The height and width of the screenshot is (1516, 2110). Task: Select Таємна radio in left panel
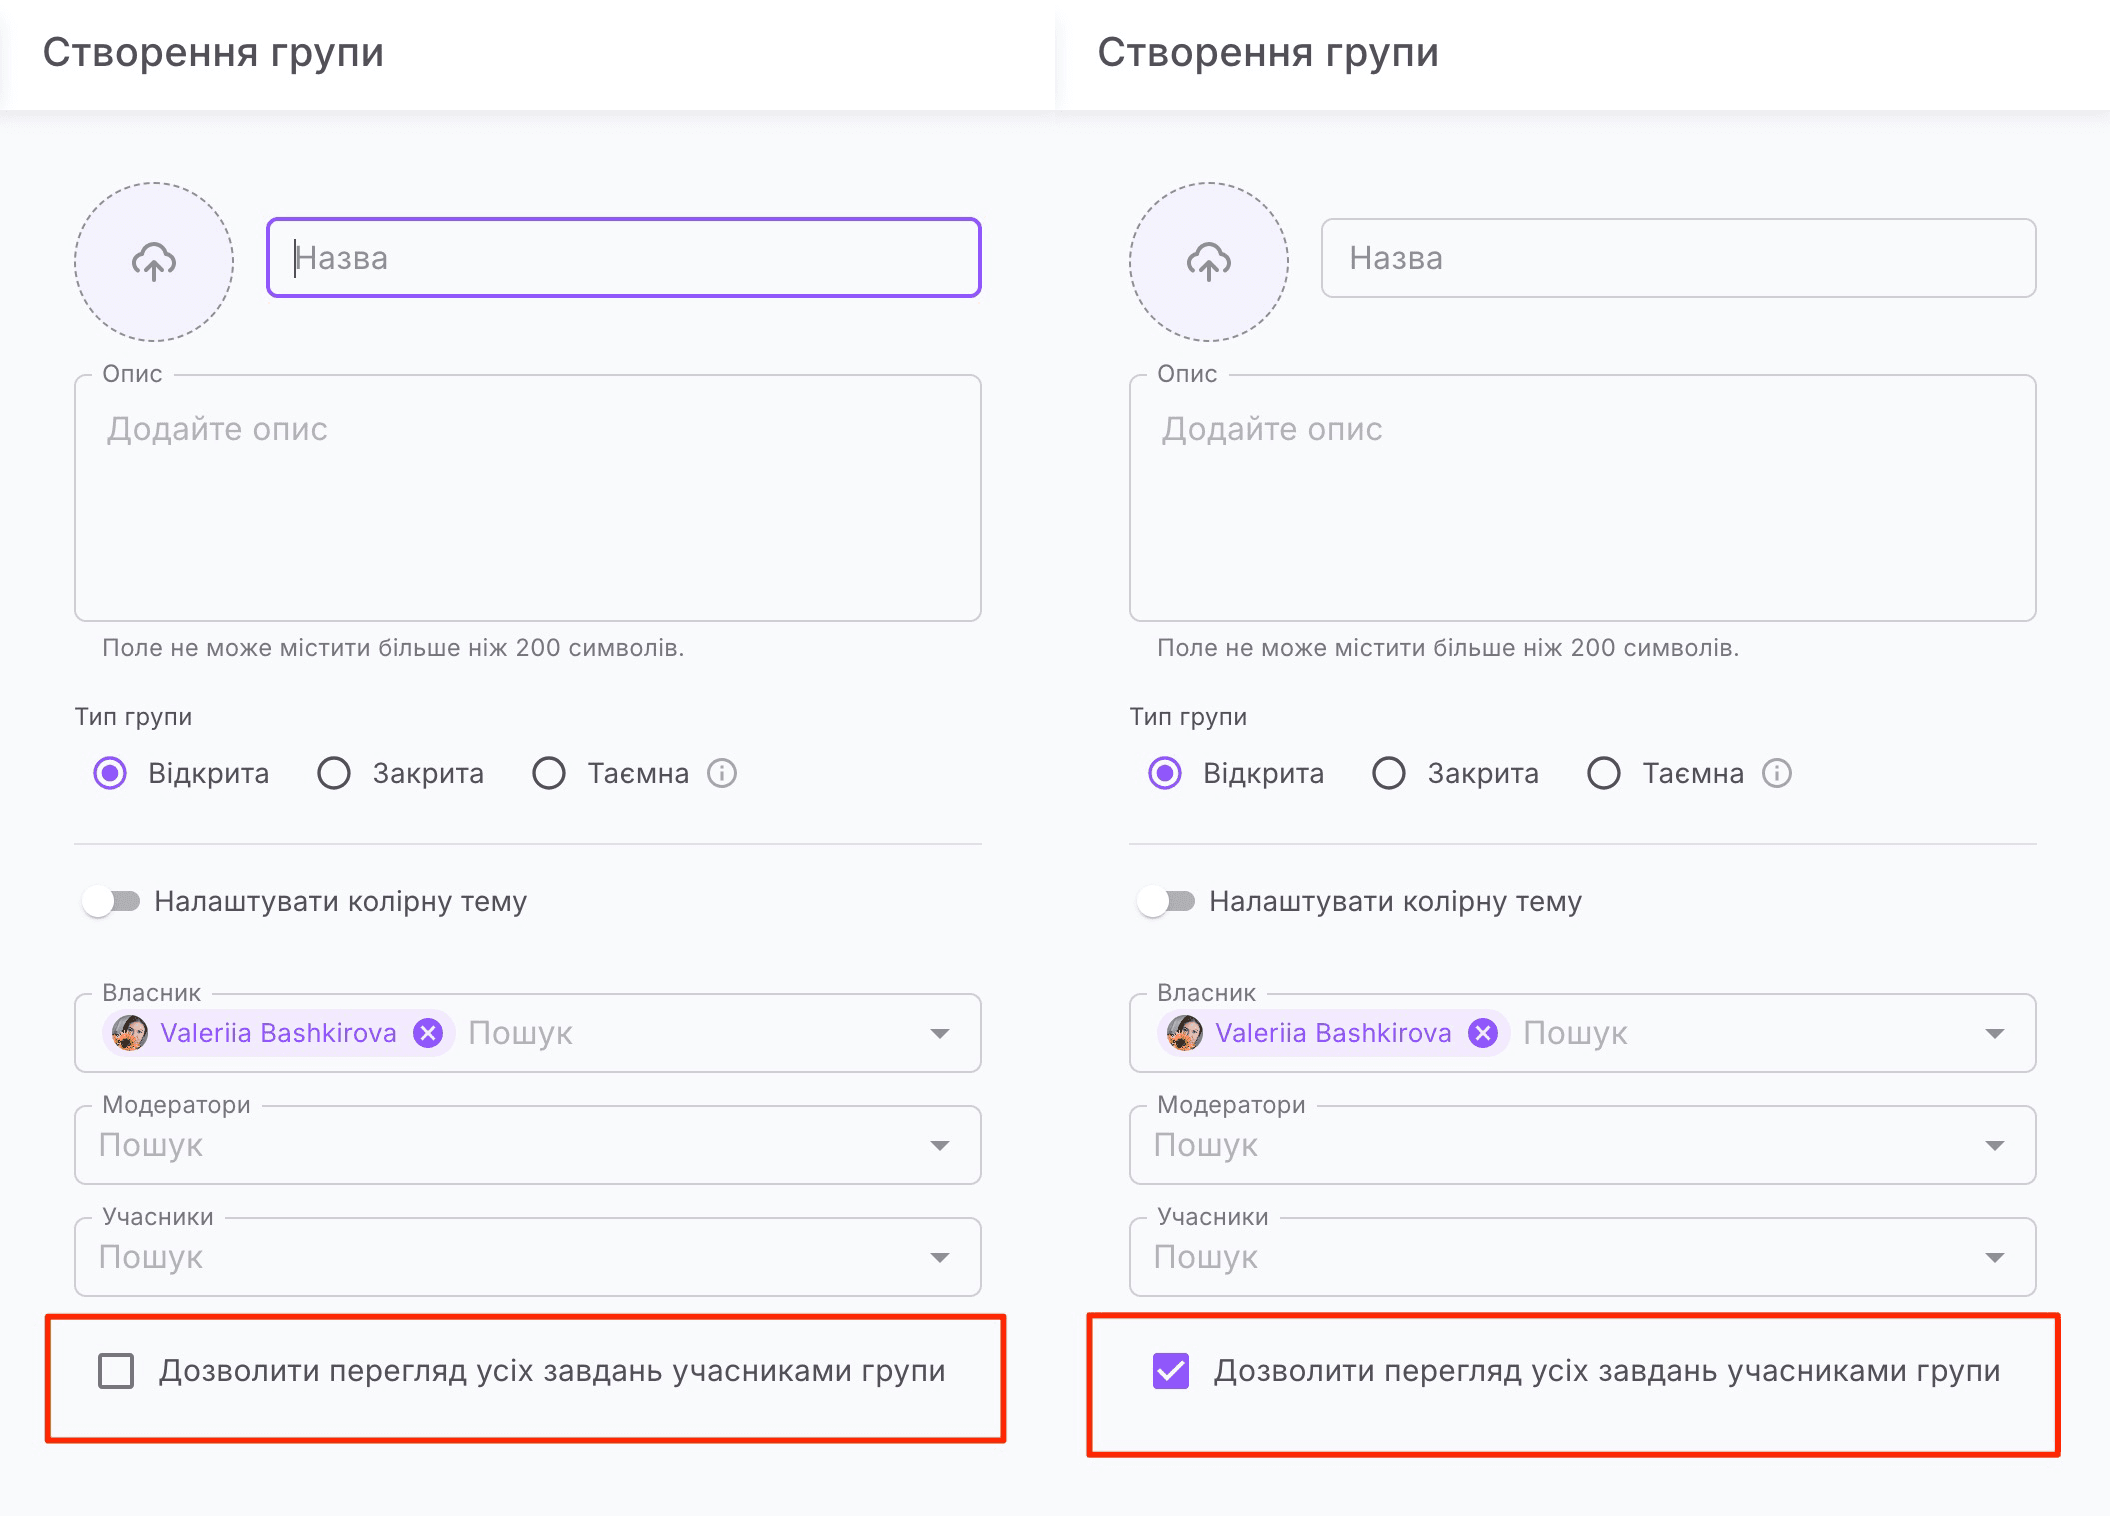click(x=549, y=773)
